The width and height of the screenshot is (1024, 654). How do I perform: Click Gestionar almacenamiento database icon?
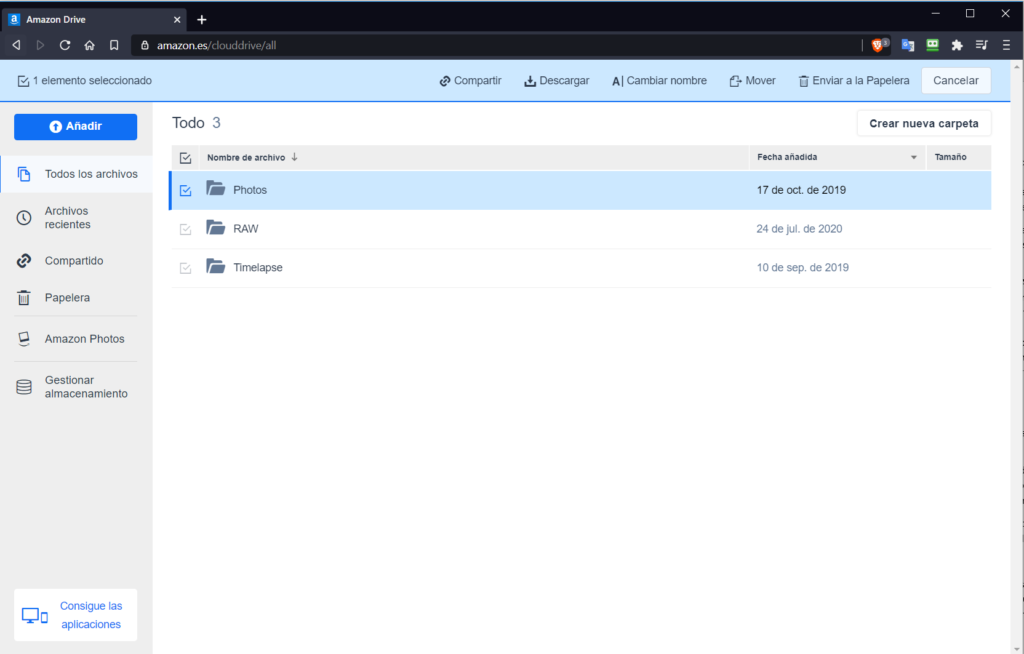point(24,387)
